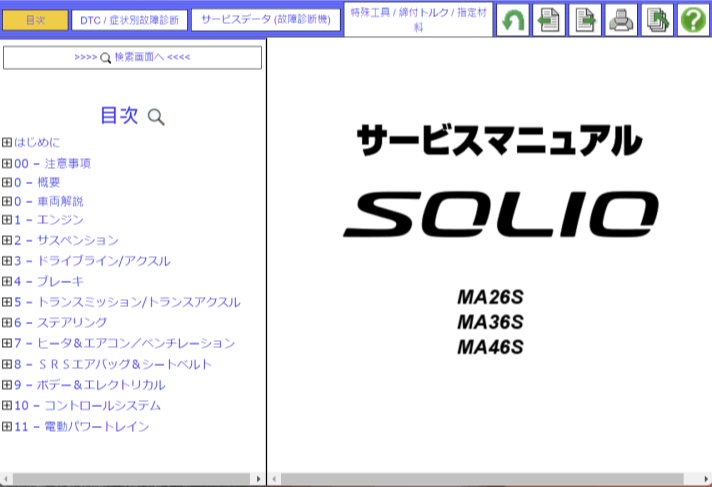The width and height of the screenshot is (712, 487).
Task: Expand the はじめに tree node
Action: [7, 142]
